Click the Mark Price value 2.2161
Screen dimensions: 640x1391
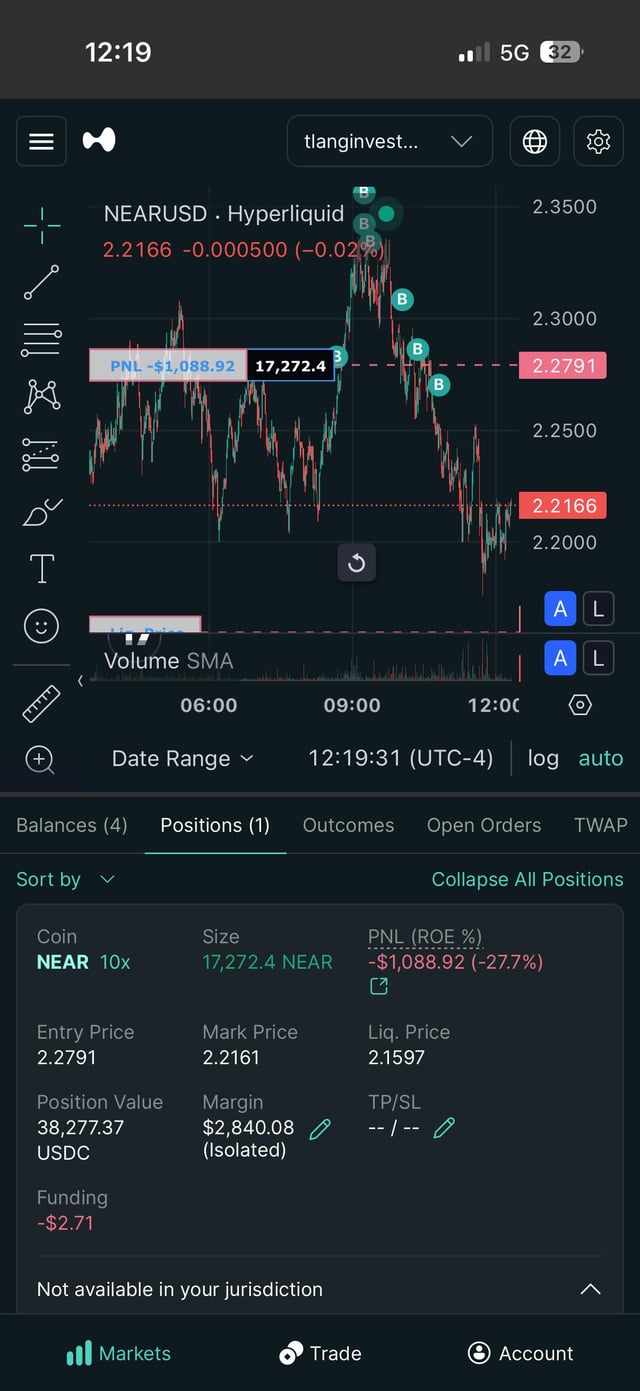click(x=231, y=1057)
